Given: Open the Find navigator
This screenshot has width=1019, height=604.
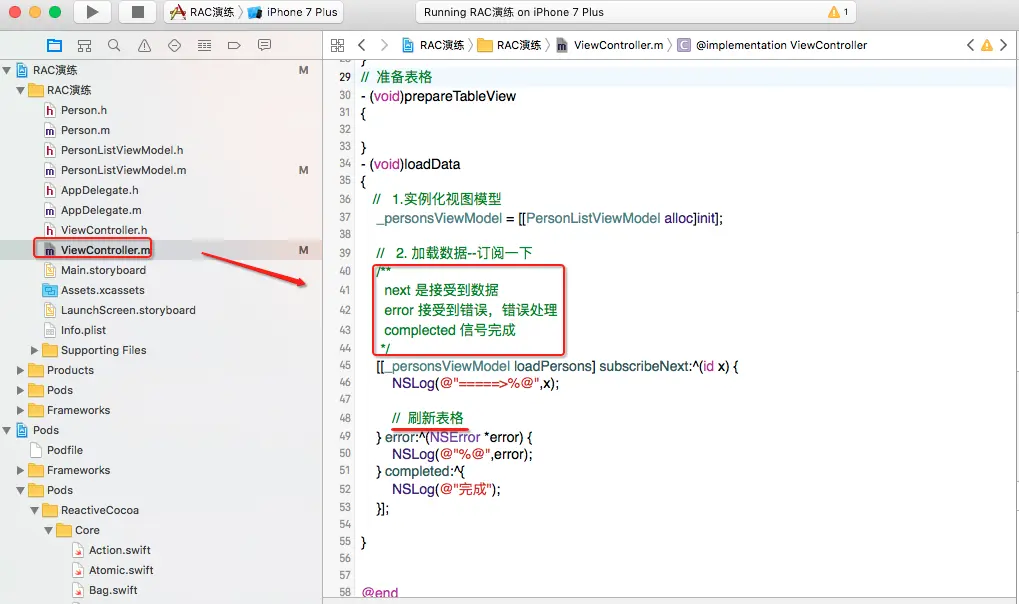Looking at the screenshot, I should tap(114, 46).
